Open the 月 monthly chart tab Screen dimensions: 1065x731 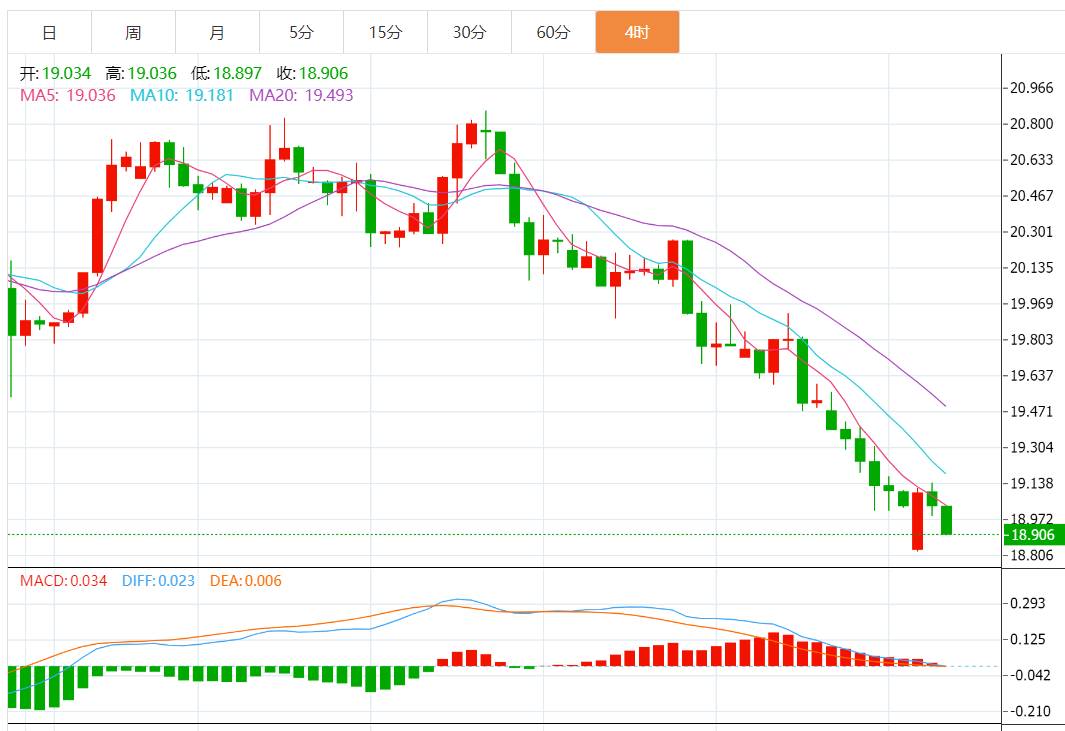coord(217,32)
